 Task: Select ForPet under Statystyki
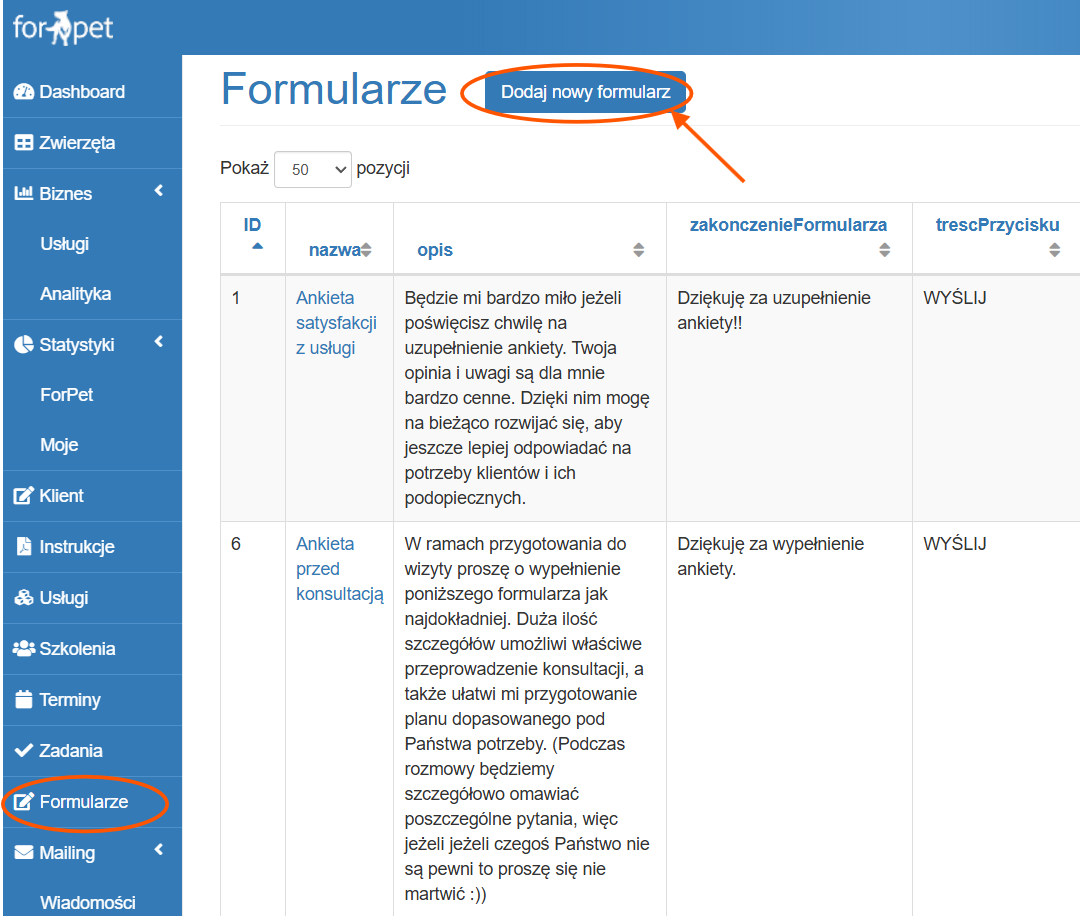(x=66, y=395)
